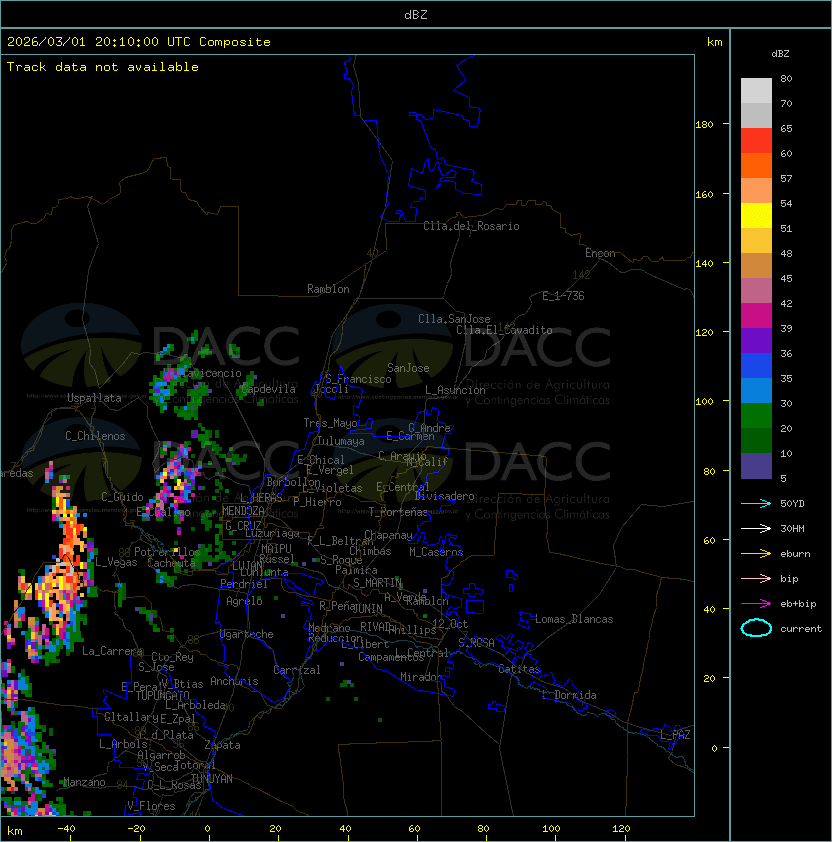The height and width of the screenshot is (842, 832).
Task: Click the 'MAIPU' map label
Action: (x=276, y=549)
